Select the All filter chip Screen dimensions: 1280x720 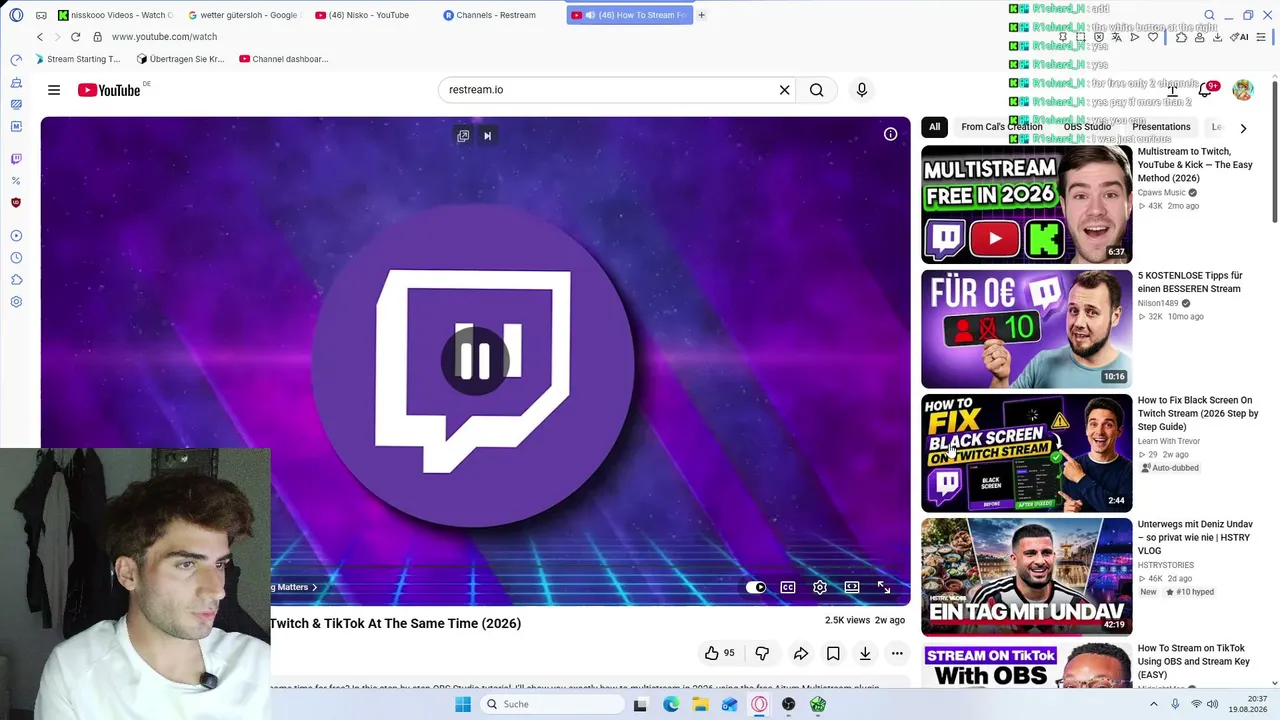coord(934,127)
